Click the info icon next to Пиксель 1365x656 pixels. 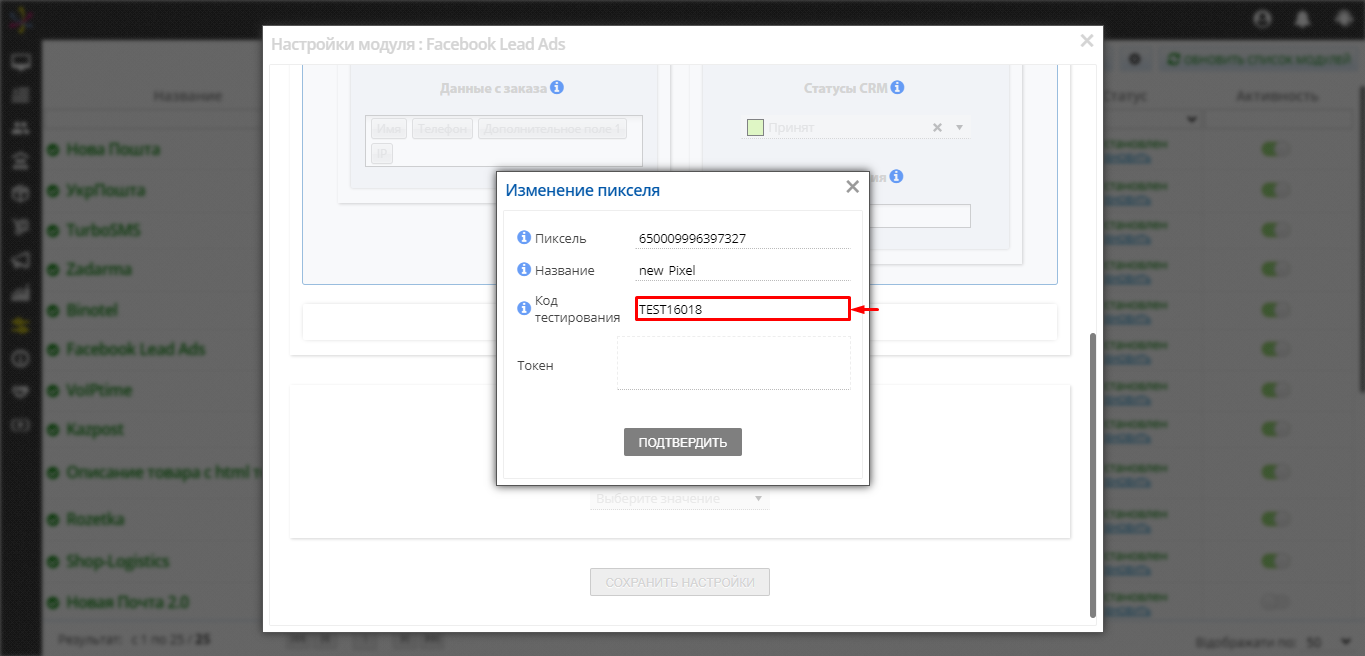[x=523, y=238]
